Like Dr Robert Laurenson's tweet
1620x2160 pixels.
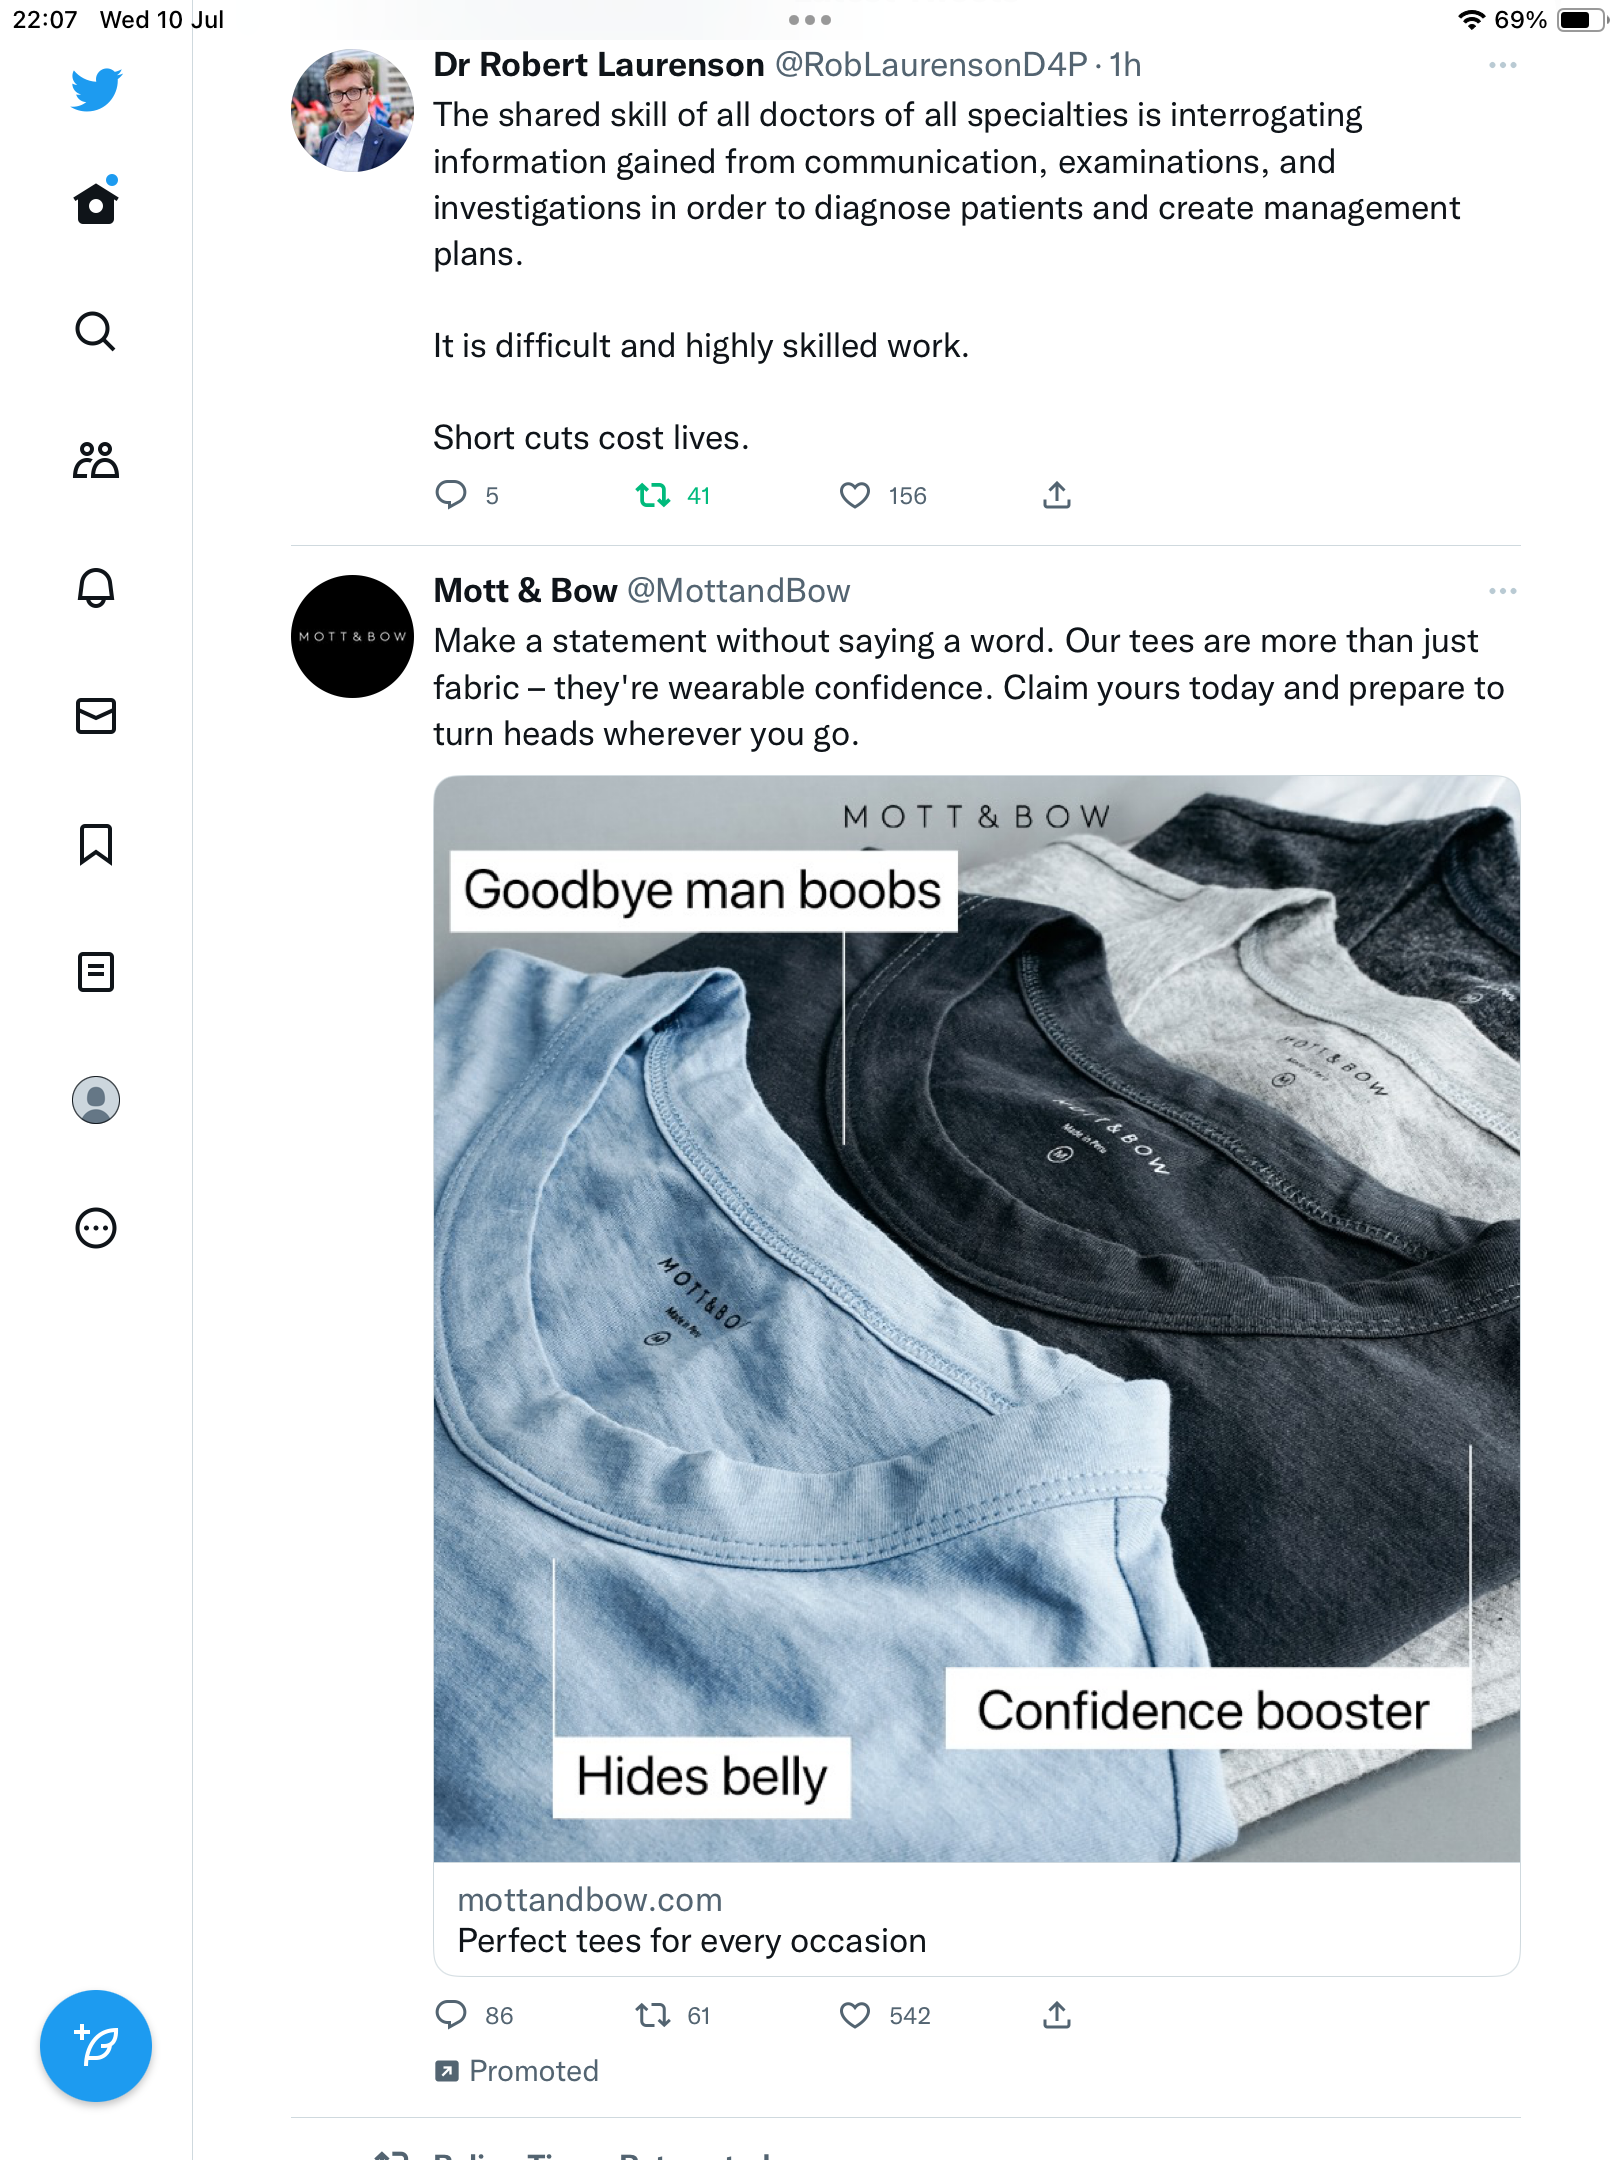click(x=855, y=496)
